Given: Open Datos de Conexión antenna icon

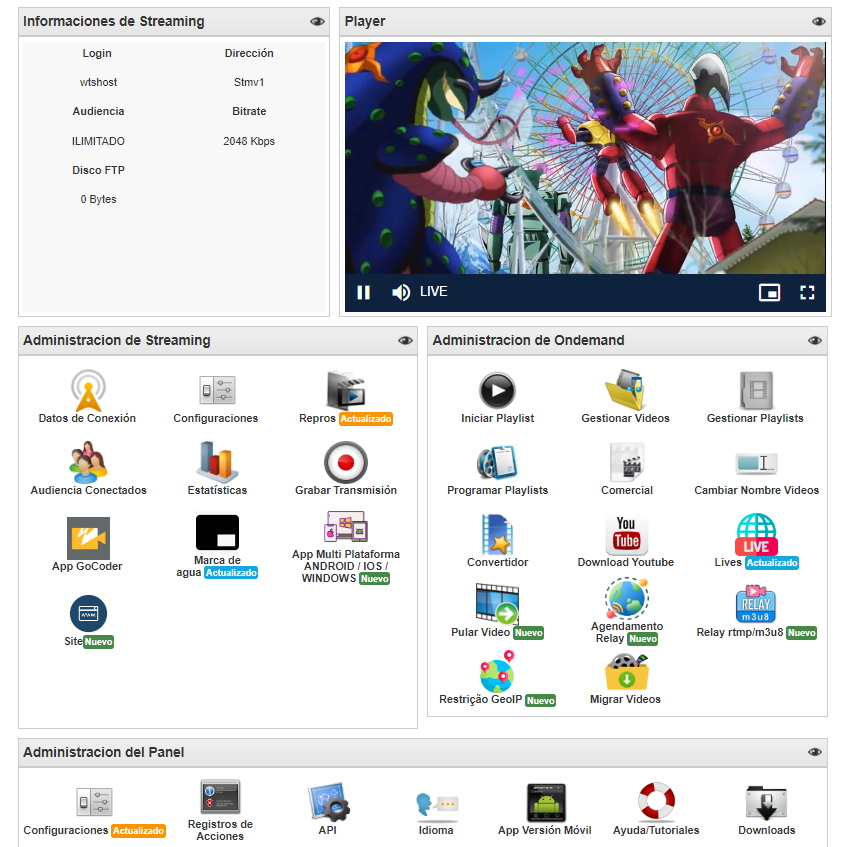Looking at the screenshot, I should pos(88,391).
